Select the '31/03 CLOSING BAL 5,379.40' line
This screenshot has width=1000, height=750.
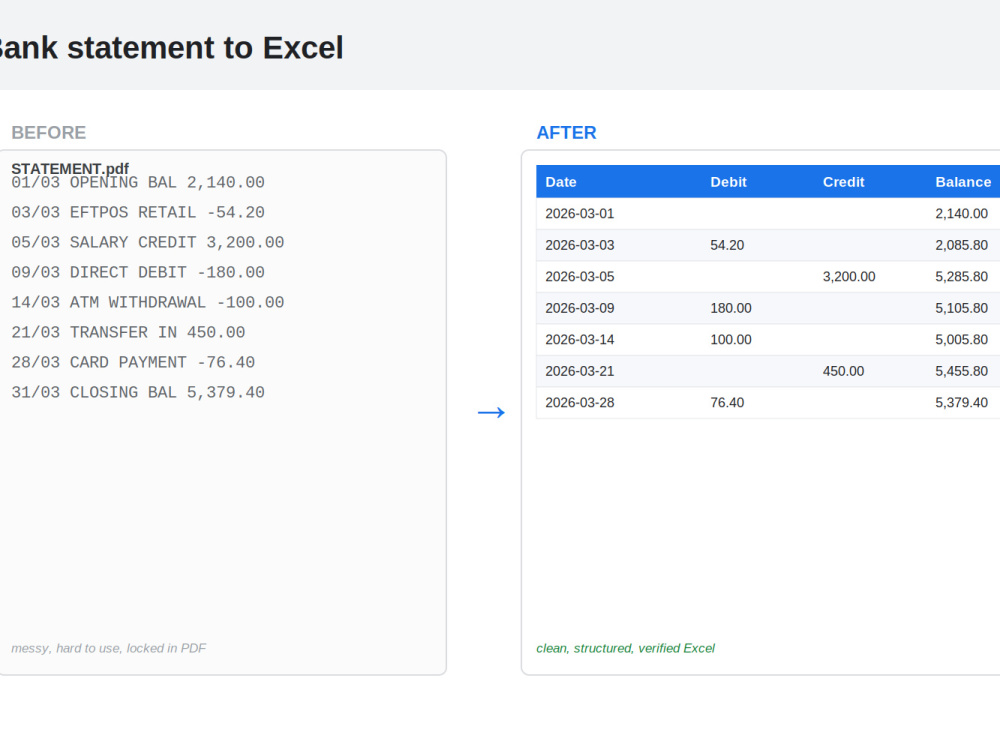pyautogui.click(x=138, y=392)
